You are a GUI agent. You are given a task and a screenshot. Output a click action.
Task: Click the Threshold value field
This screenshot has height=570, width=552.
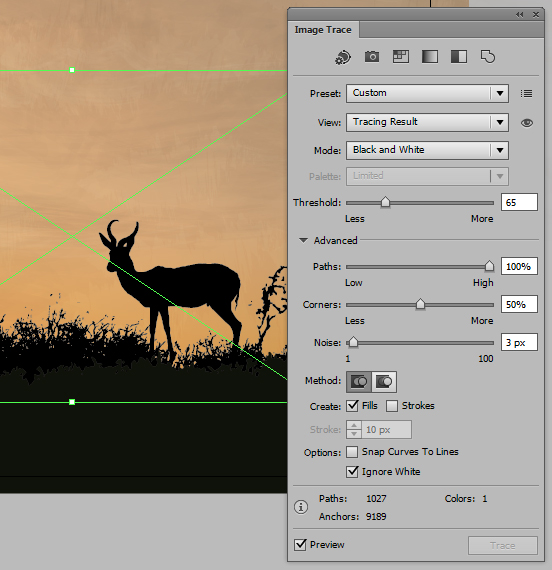click(519, 202)
